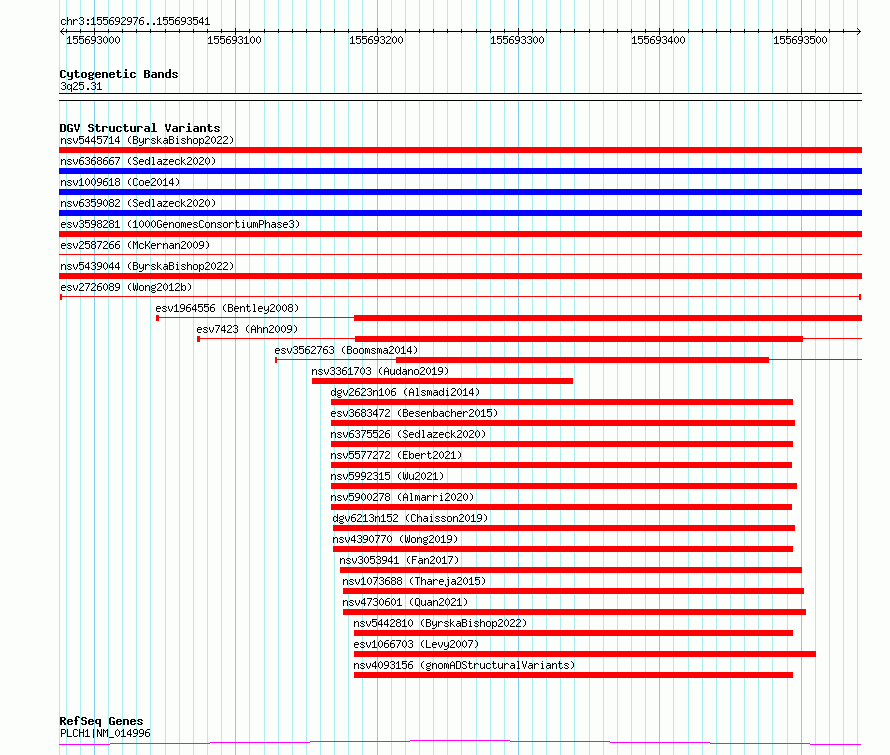This screenshot has height=755, width=890.
Task: Click nsv3361703 (Audano2019) label
Action: pos(380,371)
